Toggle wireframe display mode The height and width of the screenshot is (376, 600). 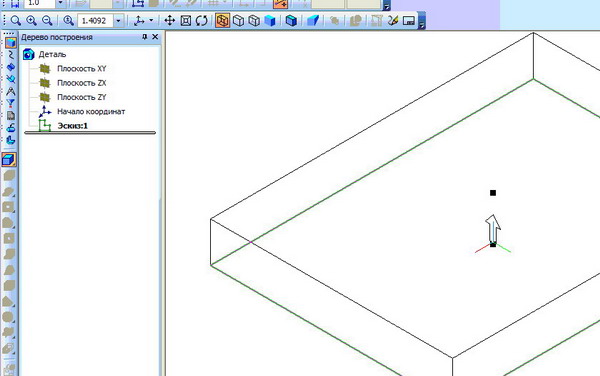pyautogui.click(x=222, y=21)
